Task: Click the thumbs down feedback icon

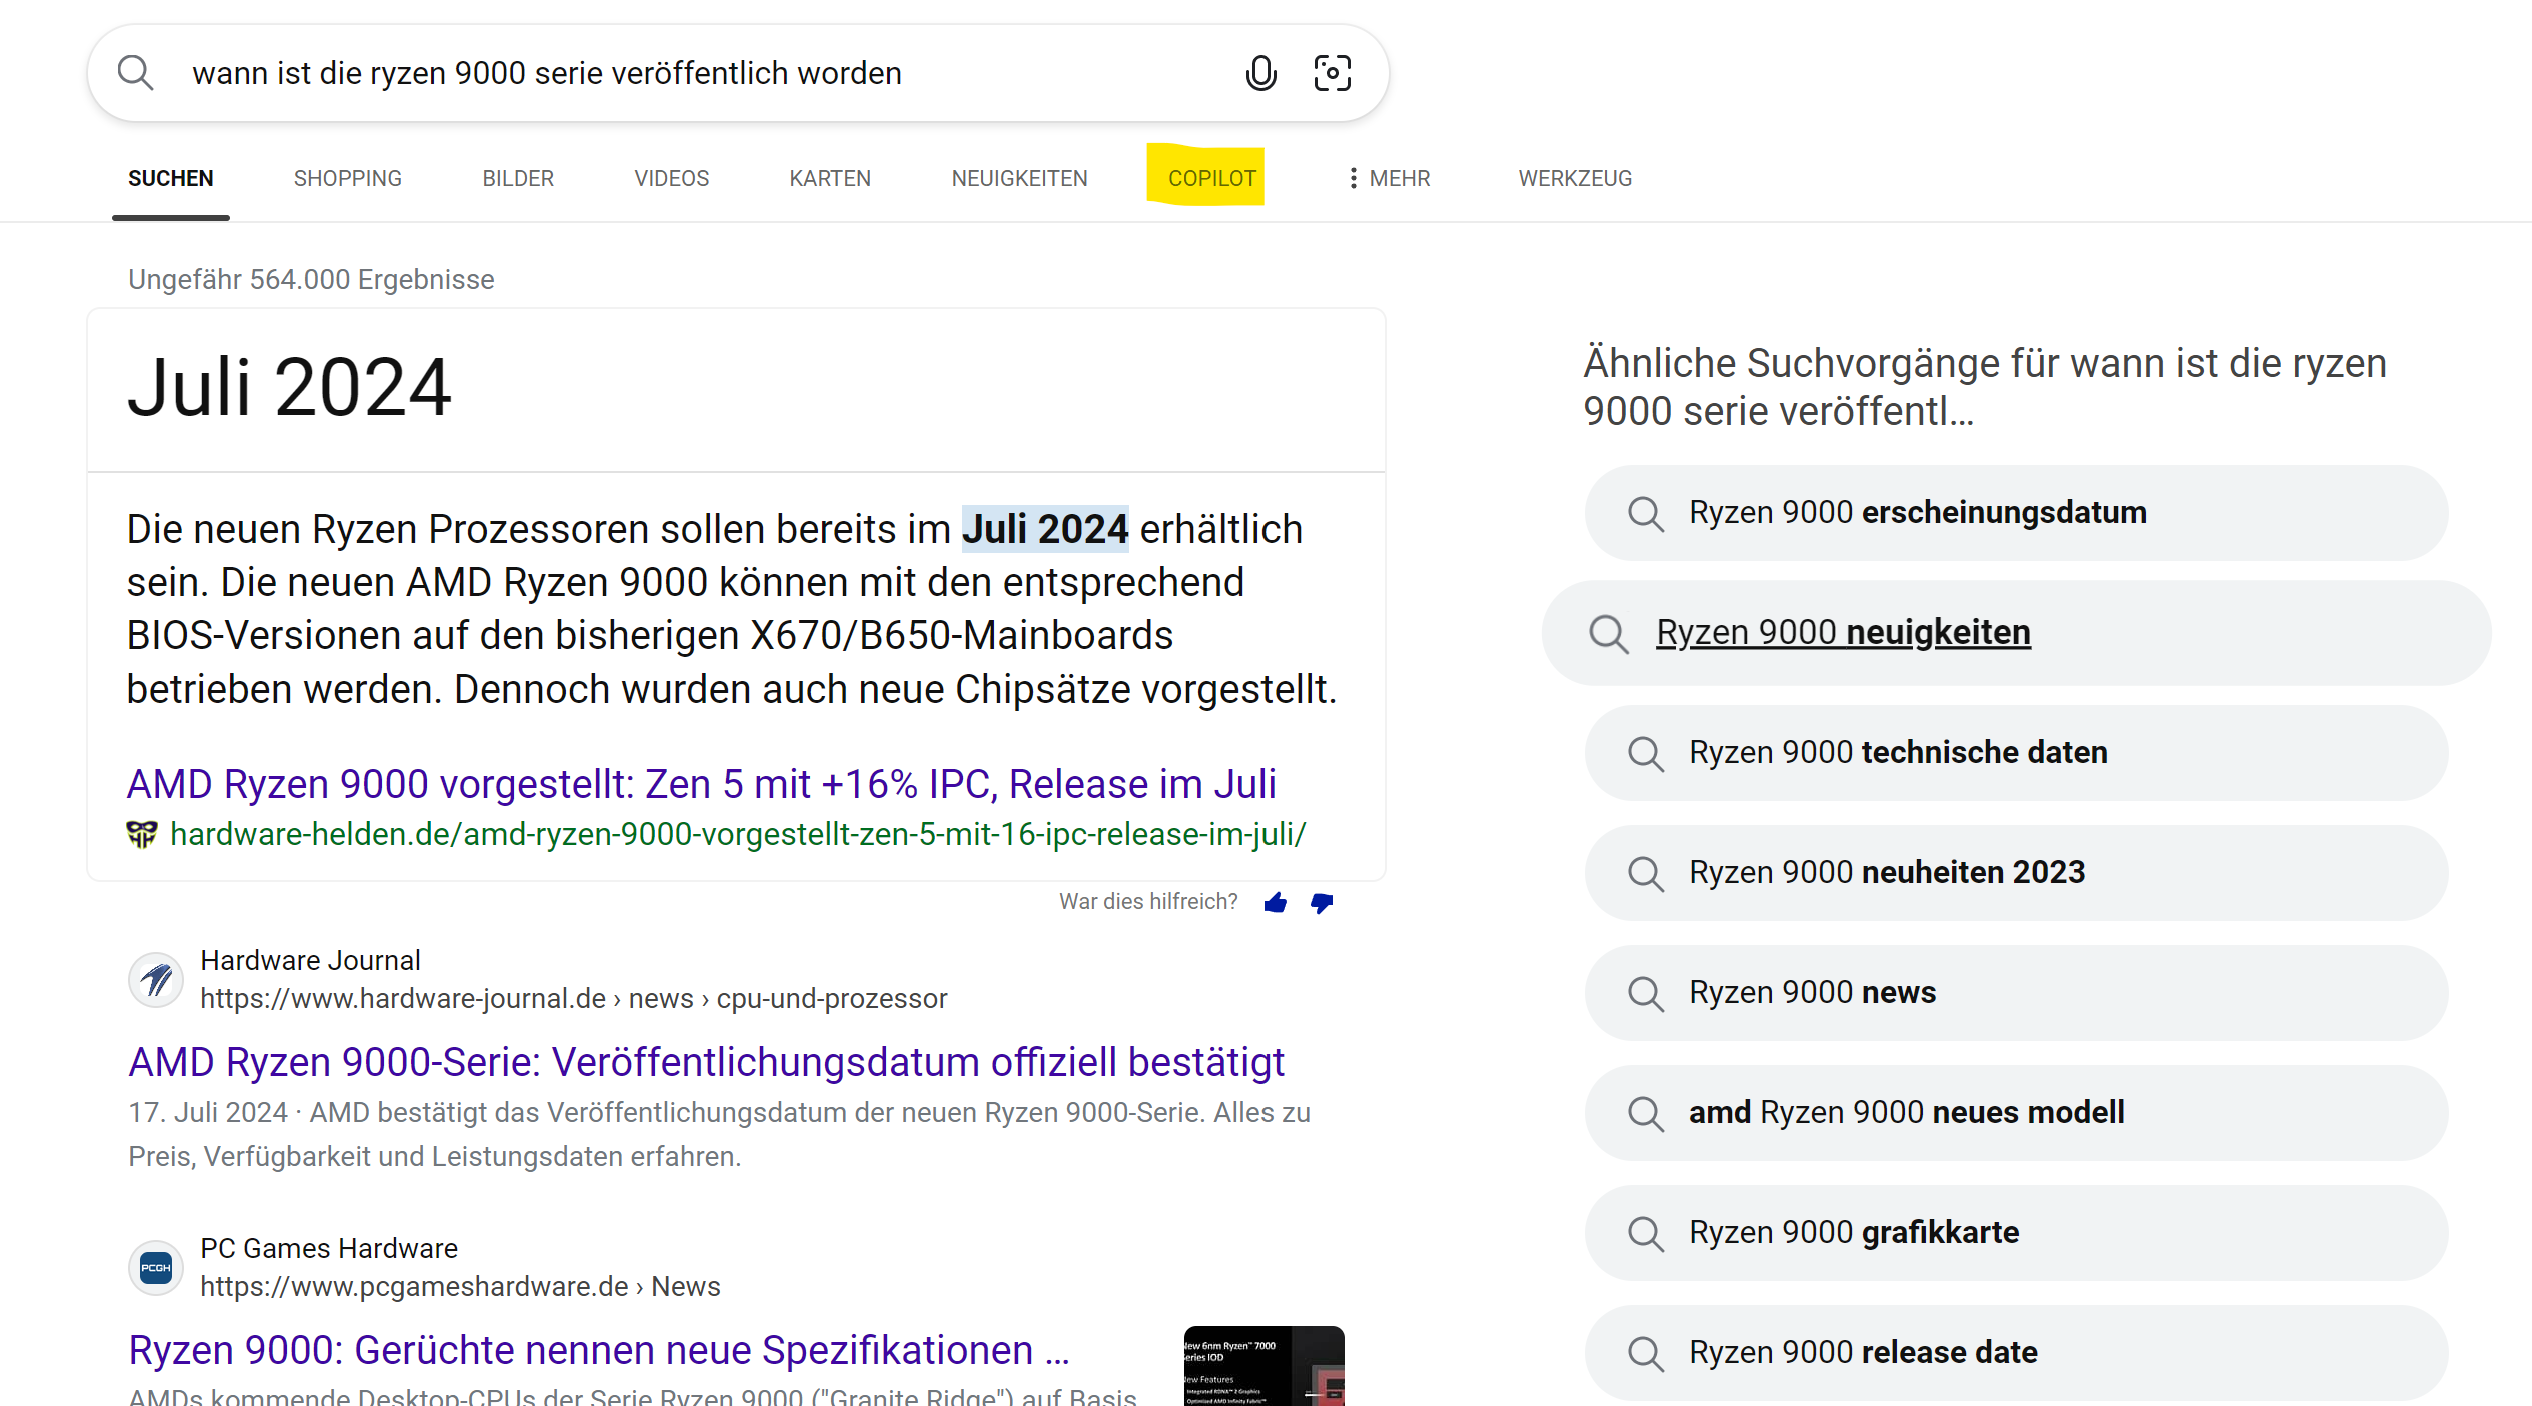Action: 1322,903
